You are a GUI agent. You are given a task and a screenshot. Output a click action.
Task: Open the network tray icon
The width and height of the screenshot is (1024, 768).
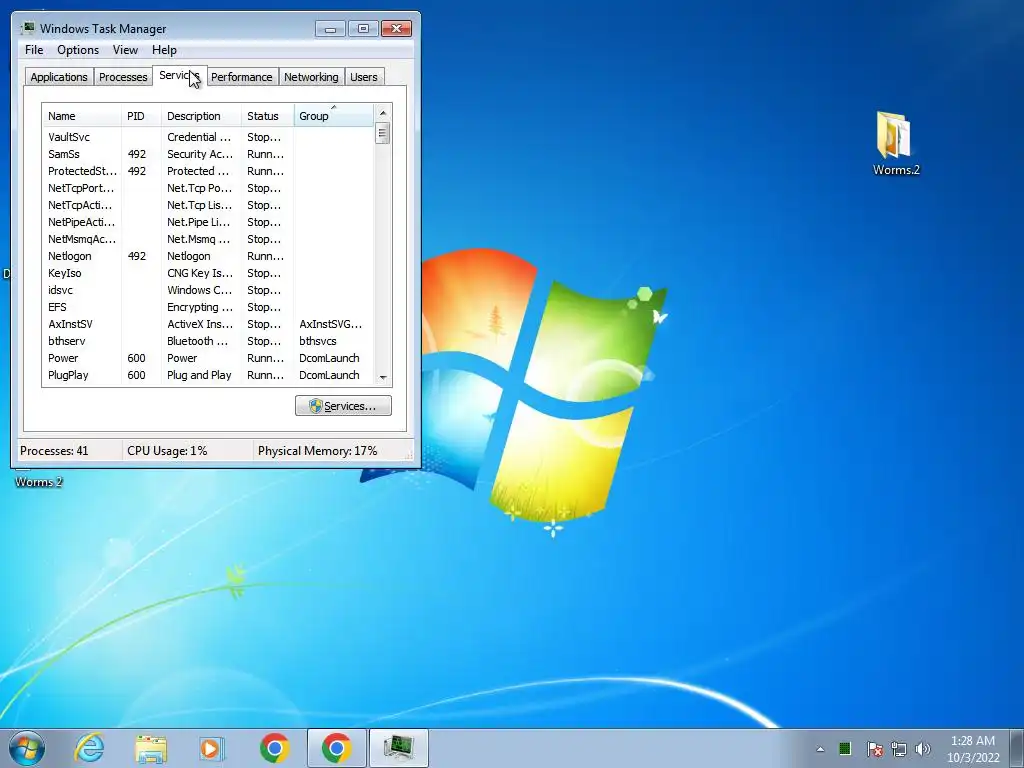click(x=899, y=749)
